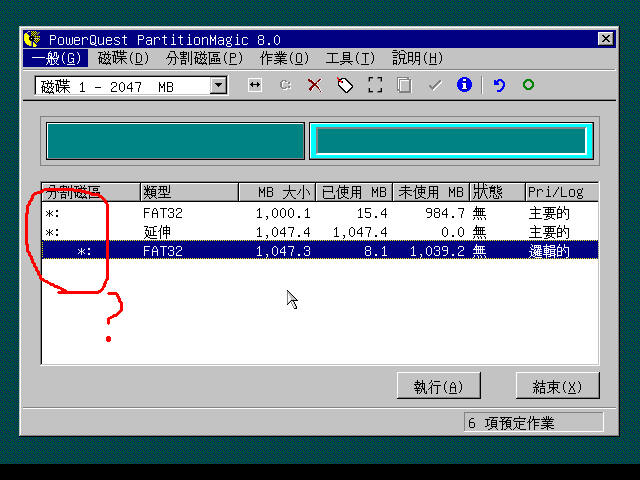This screenshot has width=640, height=480.
Task: Open the 分割磁區(P) menu
Action: 204,58
